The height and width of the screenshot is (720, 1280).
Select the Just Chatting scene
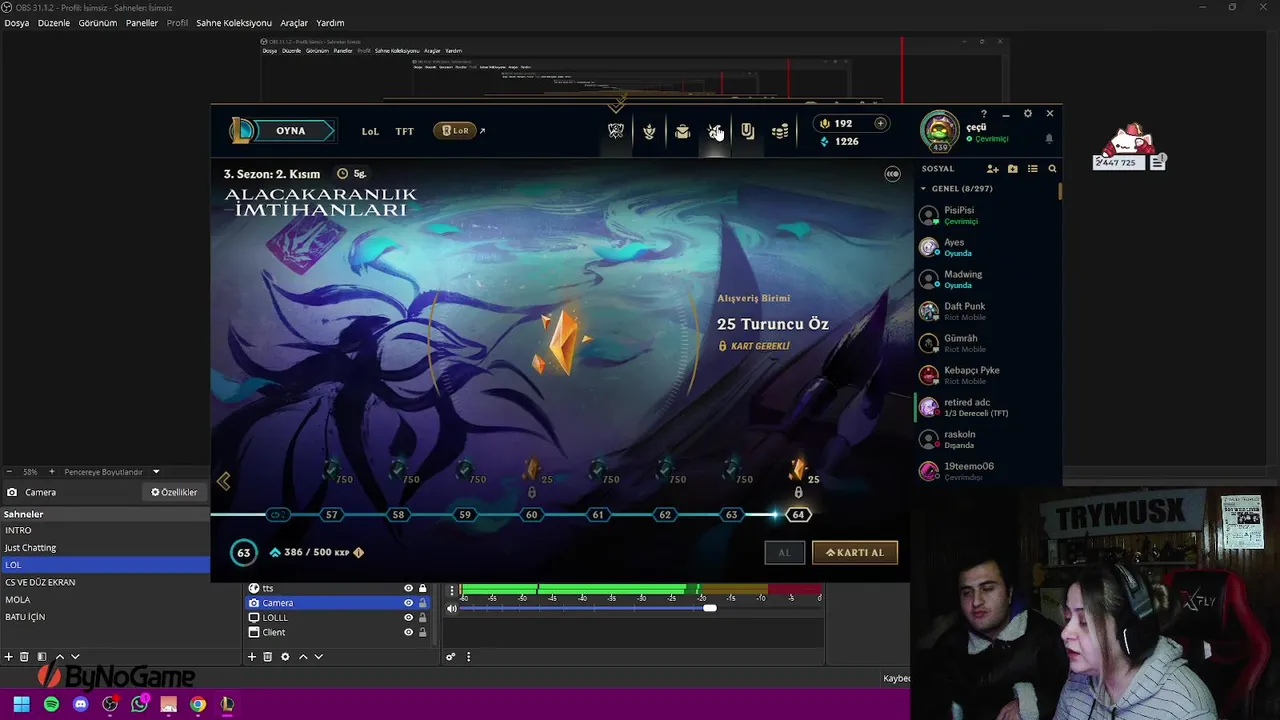click(105, 548)
